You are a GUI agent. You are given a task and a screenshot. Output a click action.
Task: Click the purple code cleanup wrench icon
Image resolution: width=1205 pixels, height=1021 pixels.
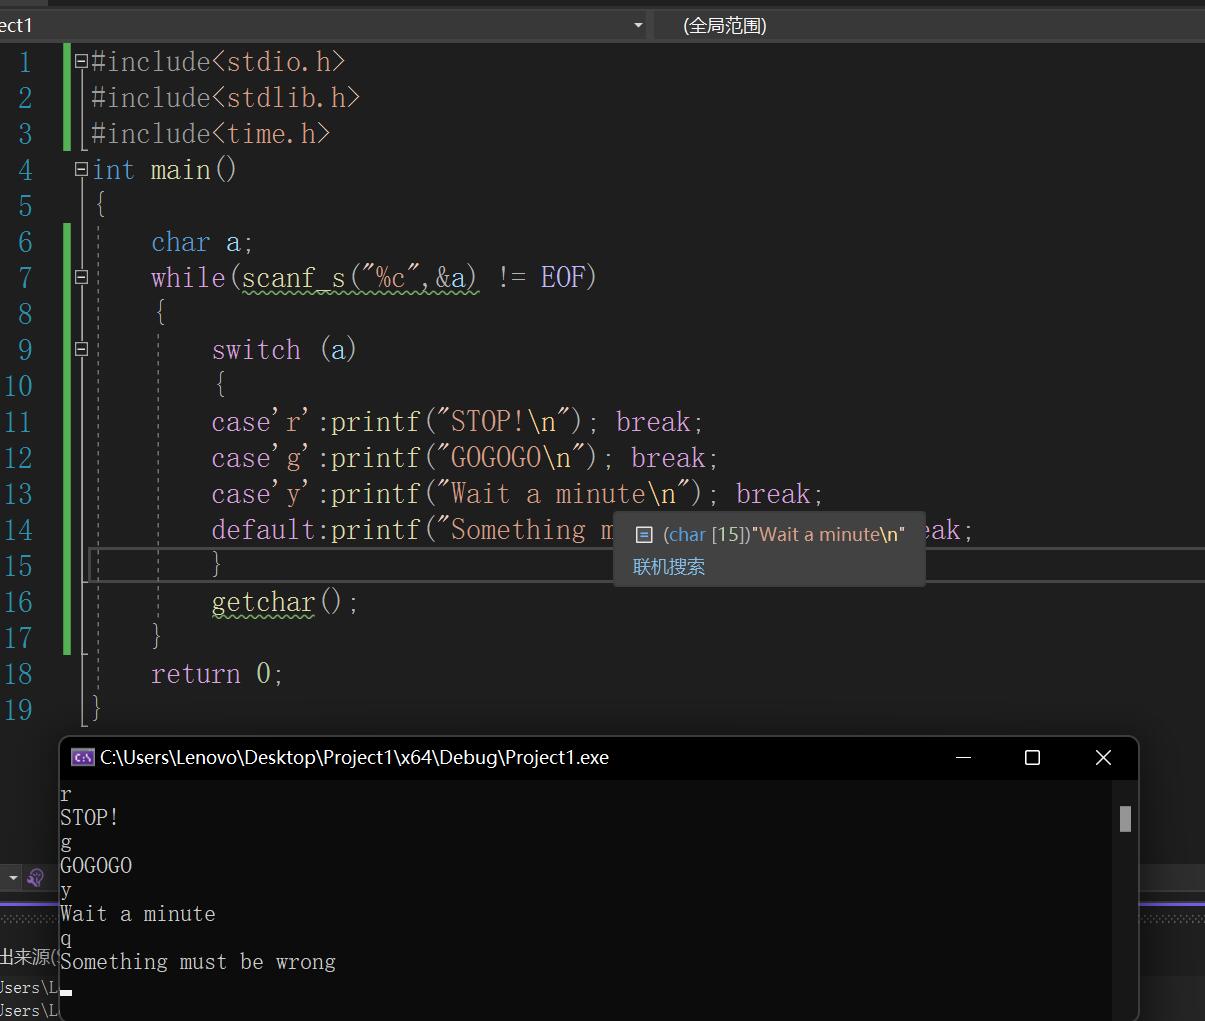(x=36, y=878)
